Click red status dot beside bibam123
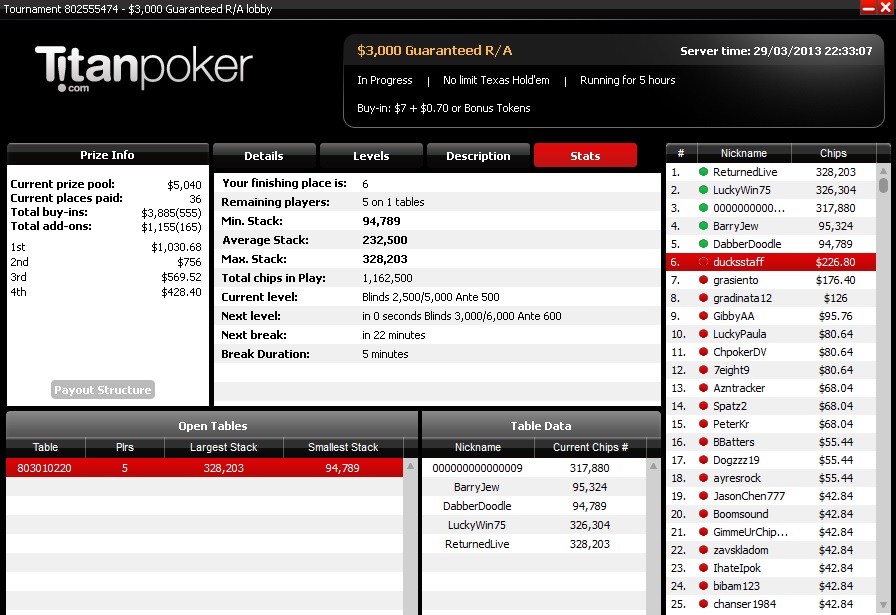The width and height of the screenshot is (896, 615). click(703, 586)
